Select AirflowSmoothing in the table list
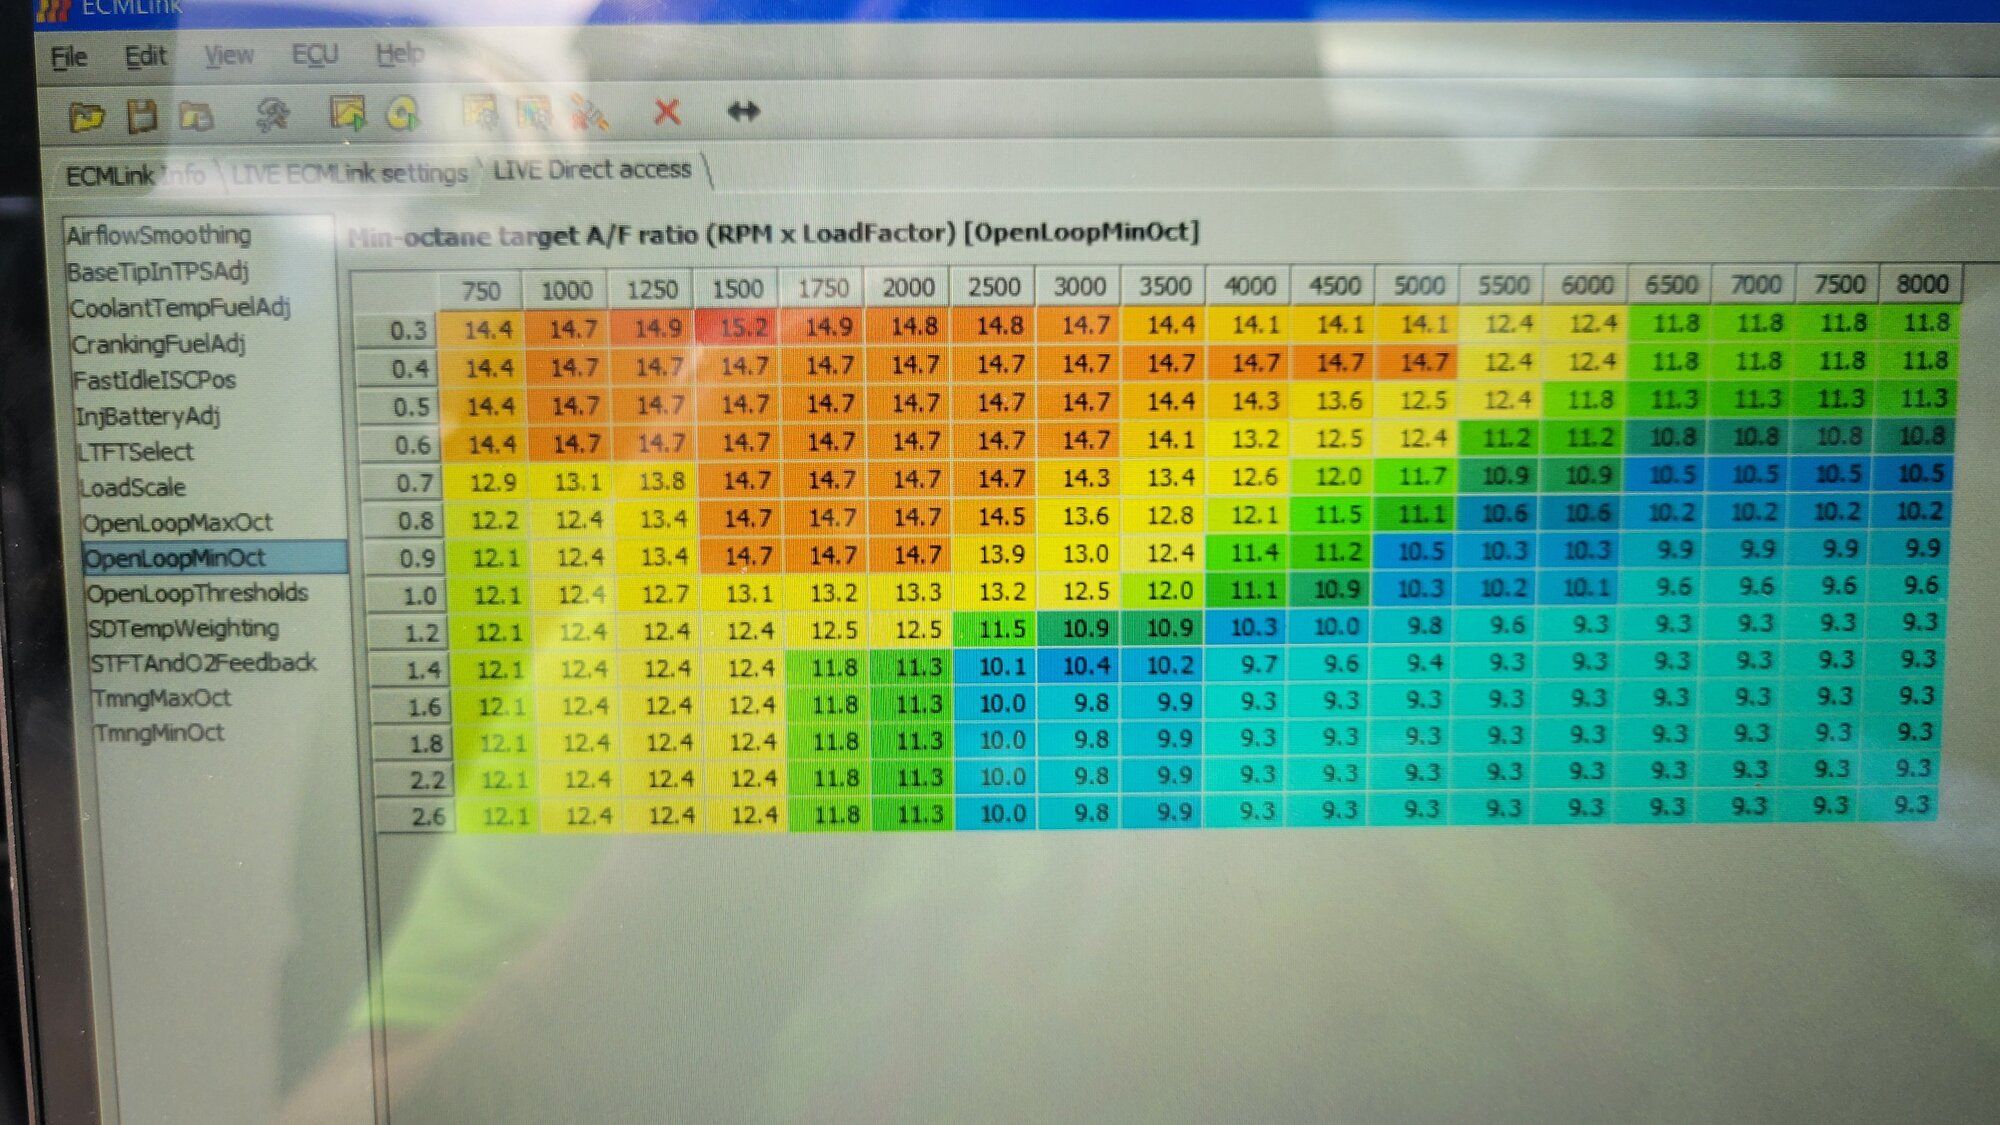The image size is (2000, 1125). [159, 235]
